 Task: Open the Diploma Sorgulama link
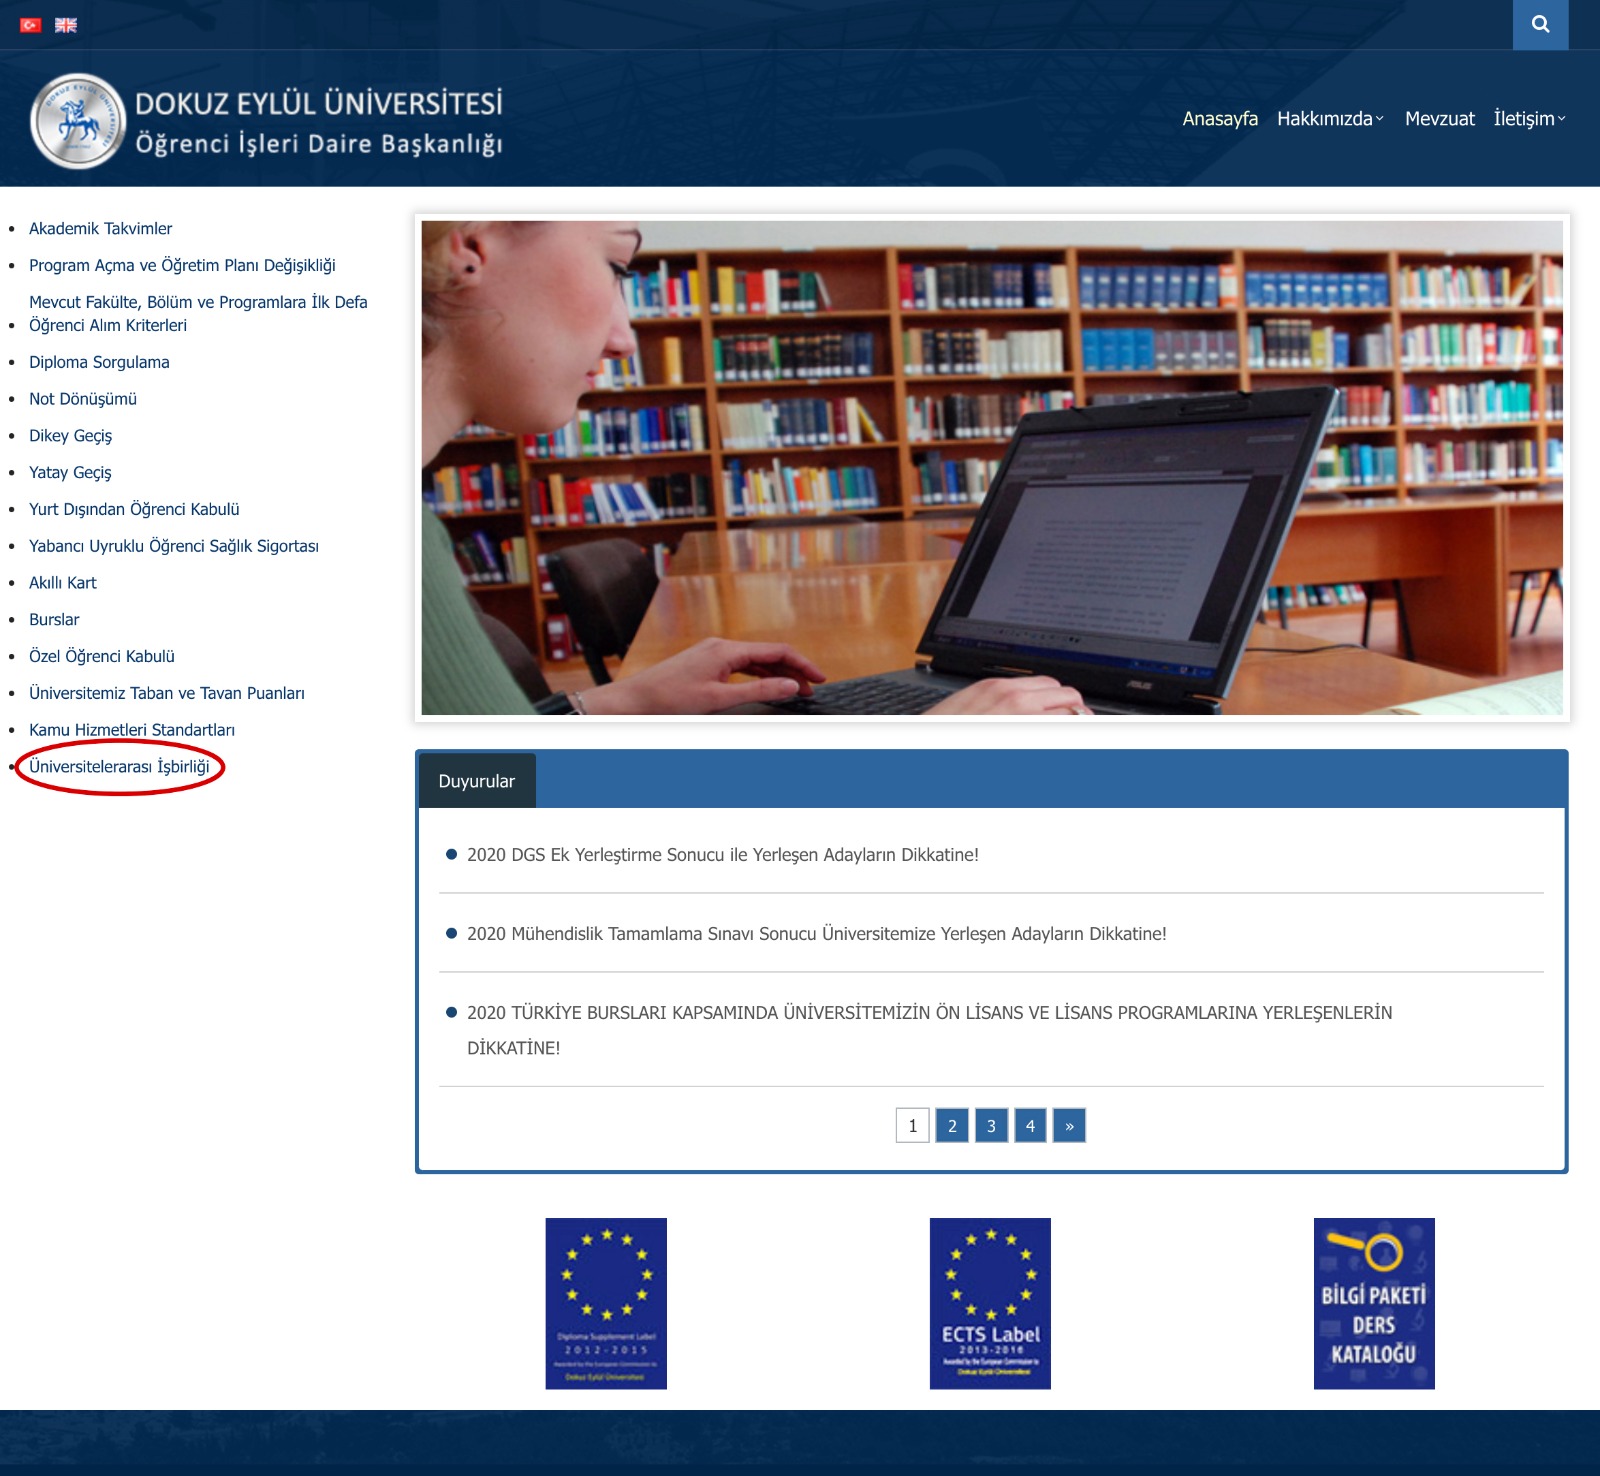point(99,362)
